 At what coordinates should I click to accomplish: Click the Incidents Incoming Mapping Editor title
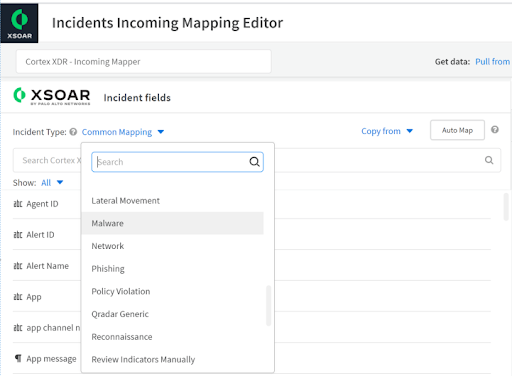(x=167, y=23)
